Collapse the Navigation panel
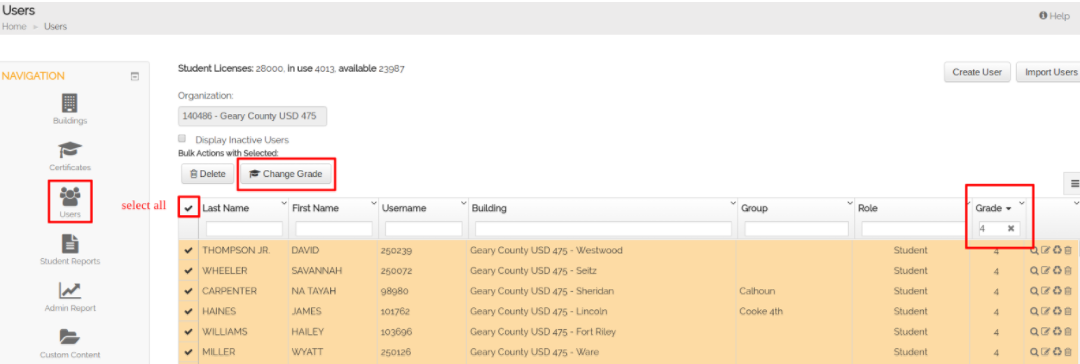The height and width of the screenshot is (364, 1080). pos(135,77)
